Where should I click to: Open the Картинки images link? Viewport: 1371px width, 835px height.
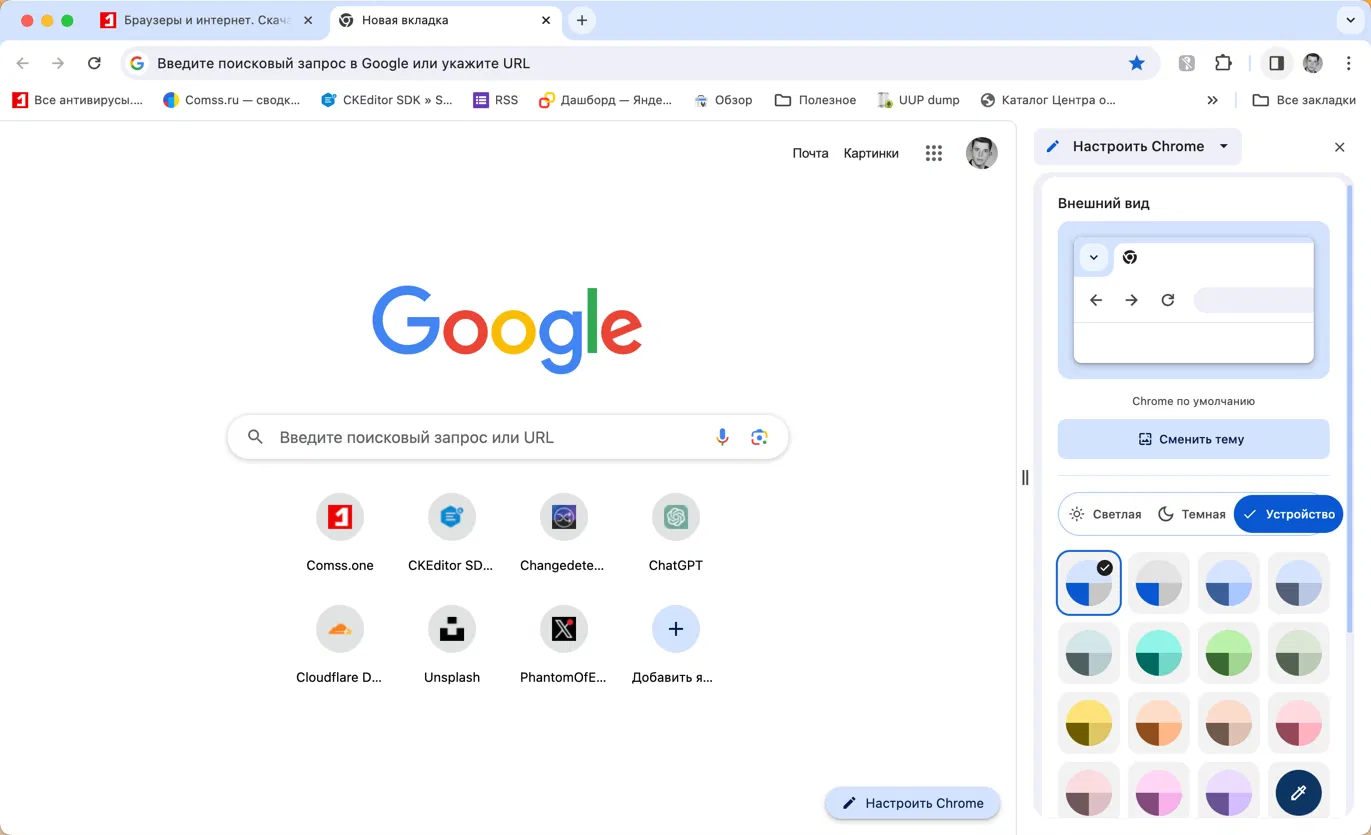pyautogui.click(x=871, y=153)
